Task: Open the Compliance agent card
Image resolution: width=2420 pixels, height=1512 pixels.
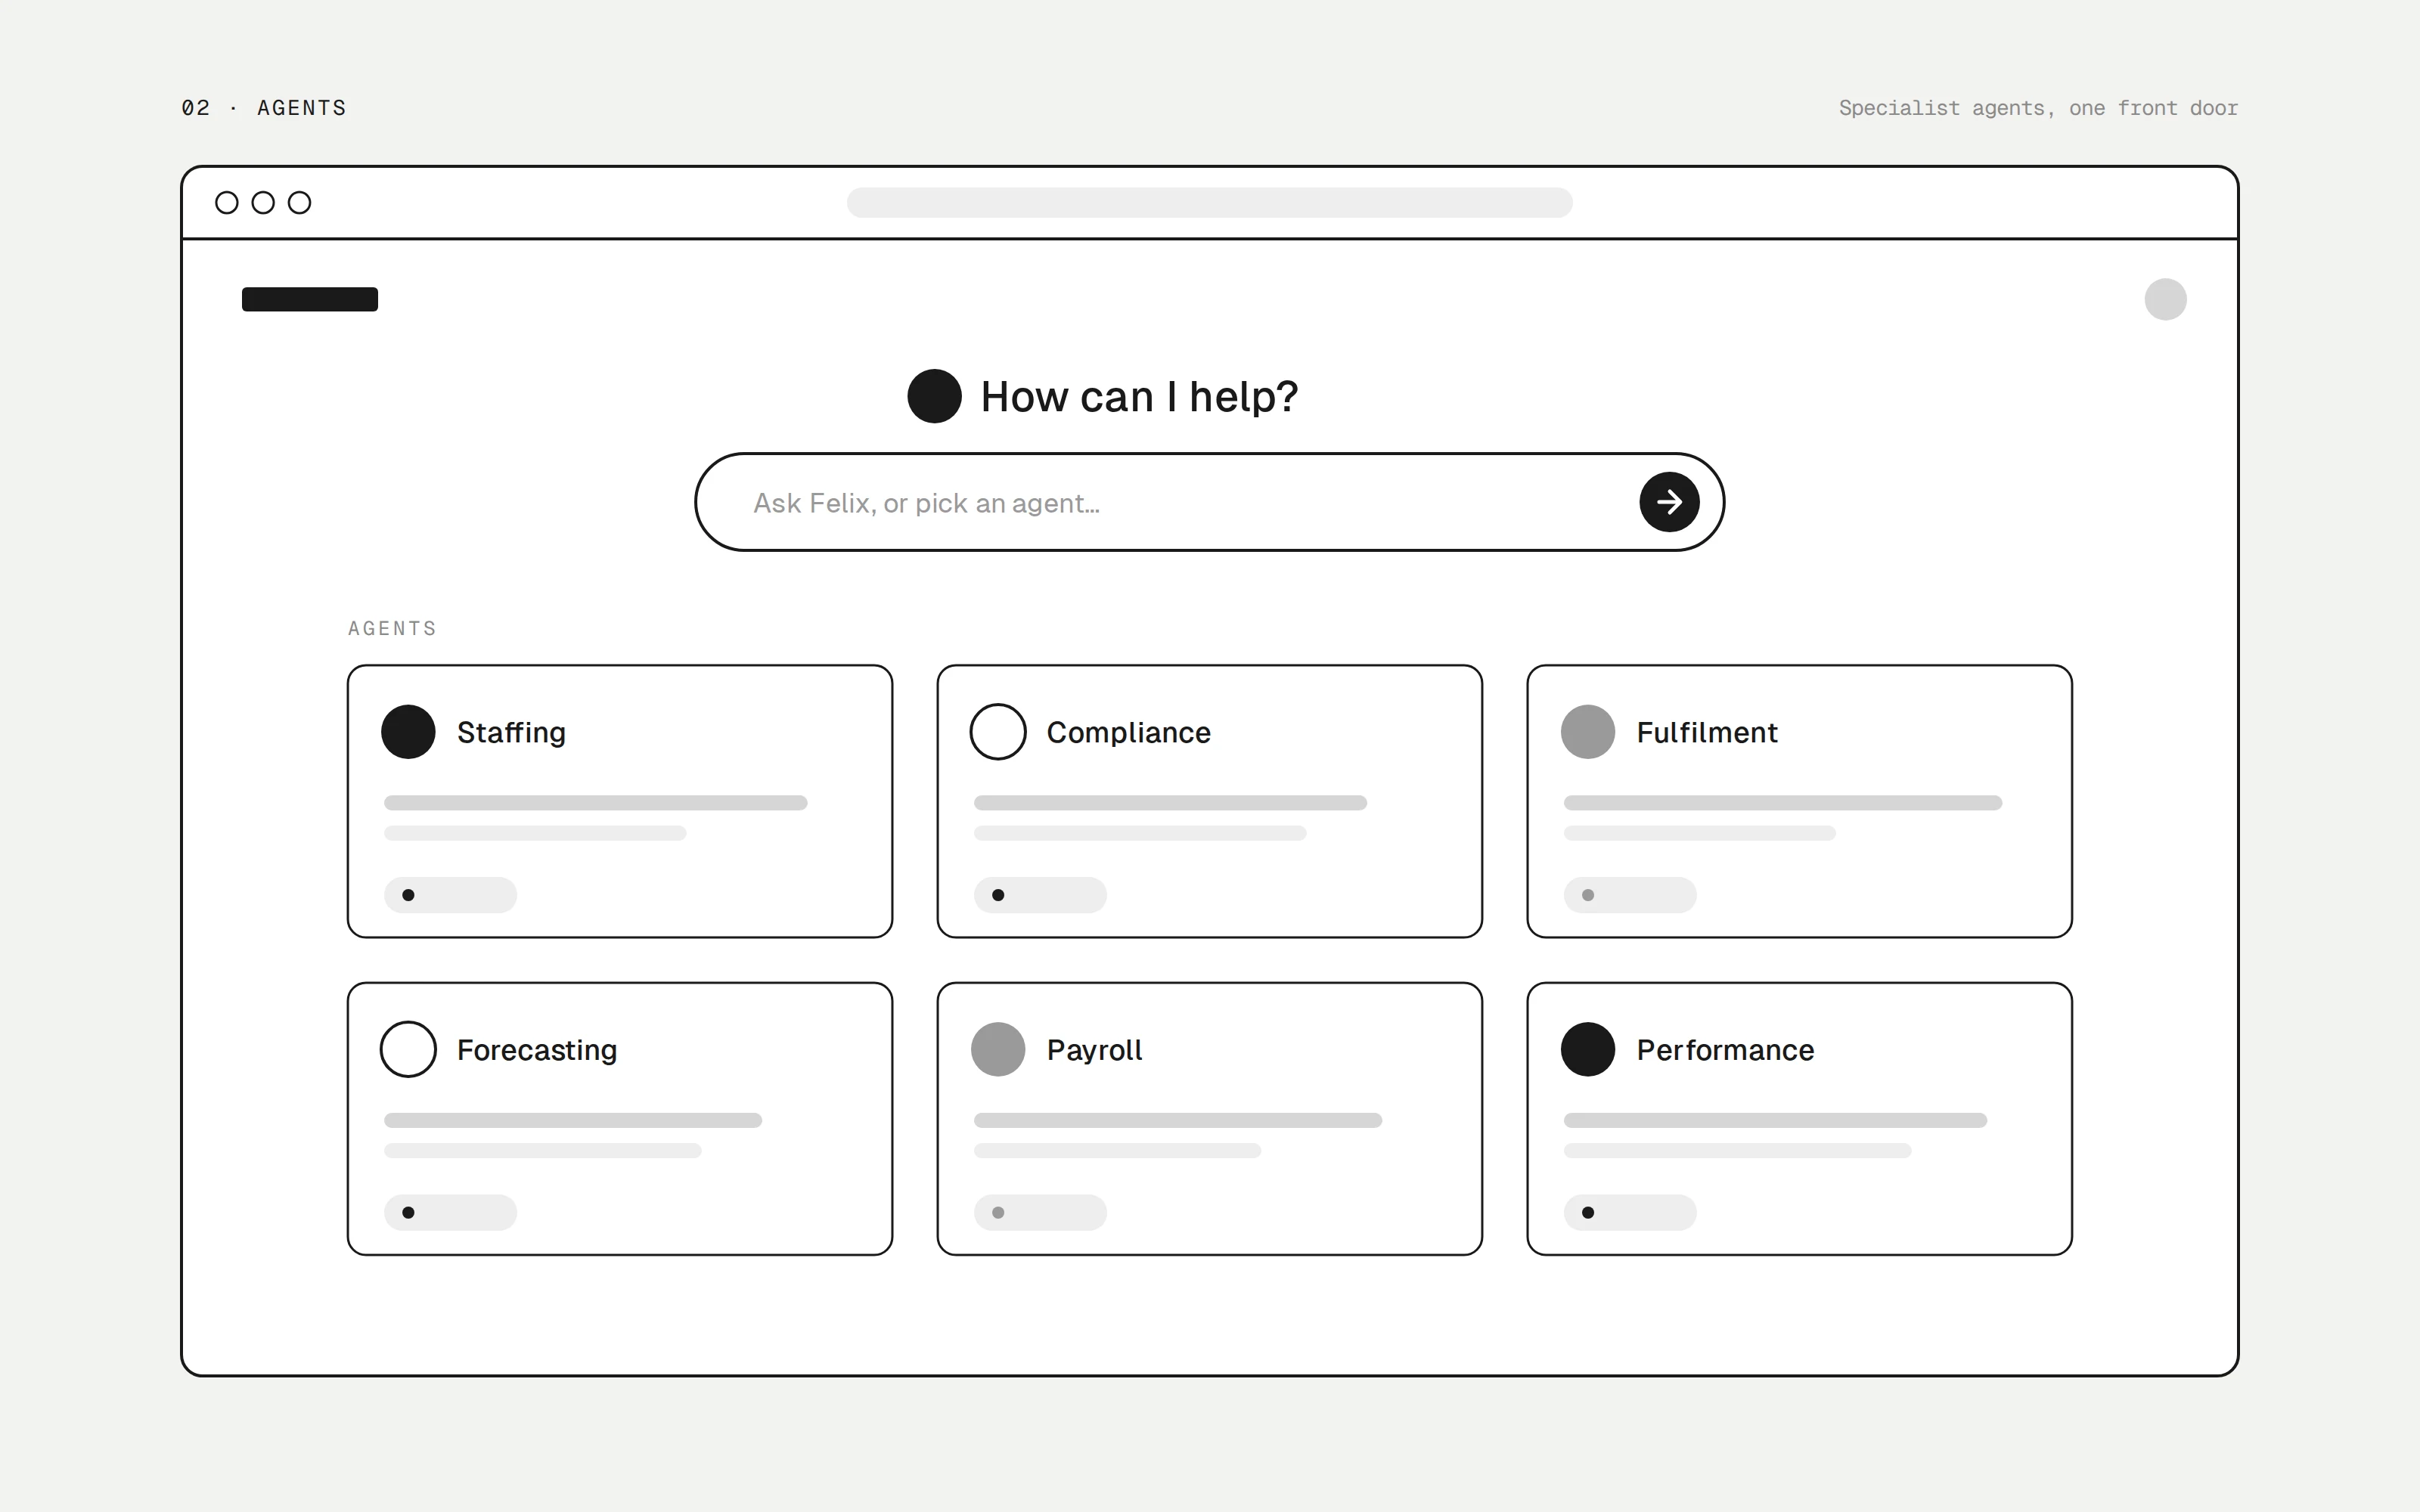Action: click(1210, 801)
